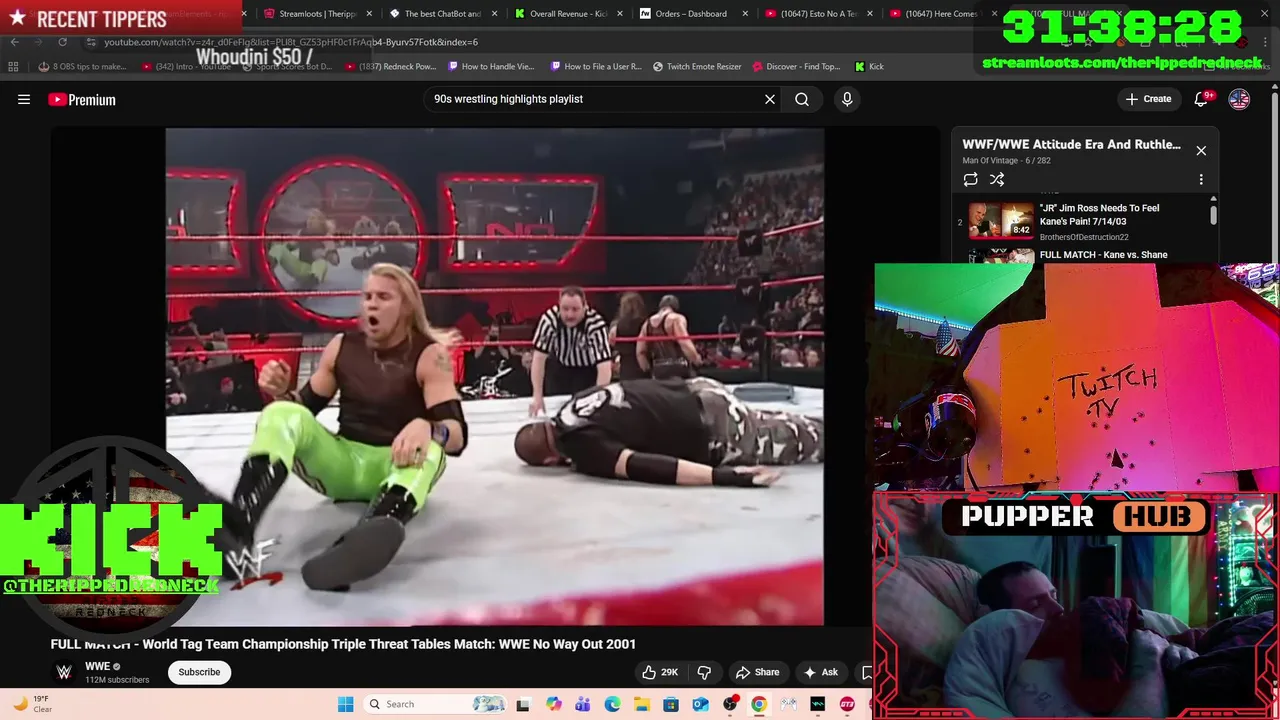This screenshot has height=720, width=1280.
Task: Open OBS Studio from the taskbar
Action: [730, 704]
